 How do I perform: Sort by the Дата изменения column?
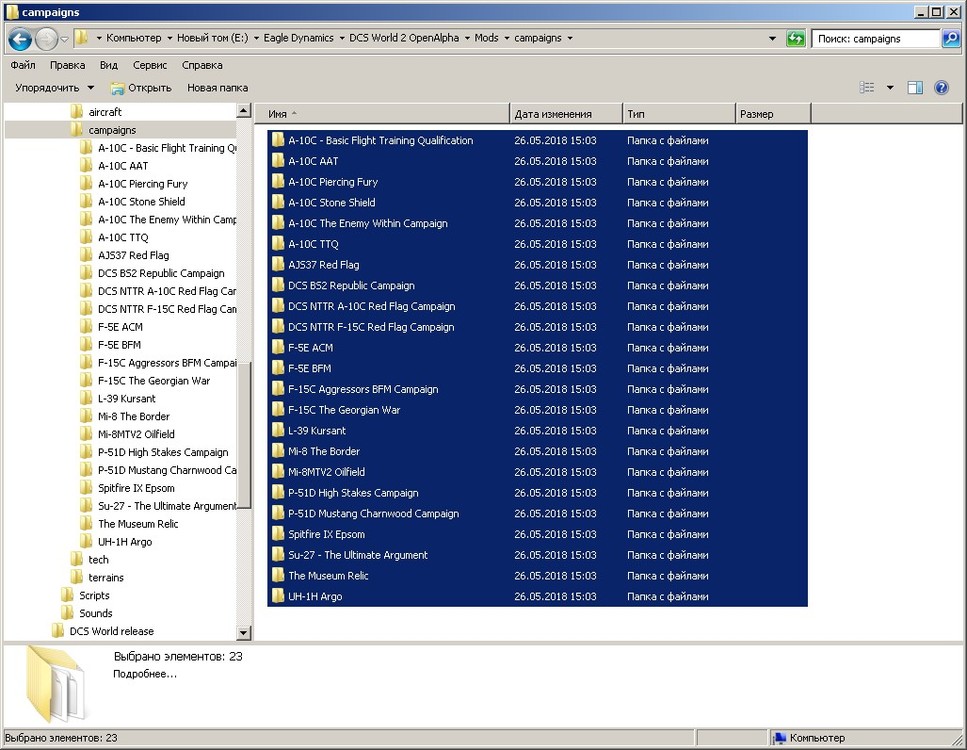tap(566, 113)
